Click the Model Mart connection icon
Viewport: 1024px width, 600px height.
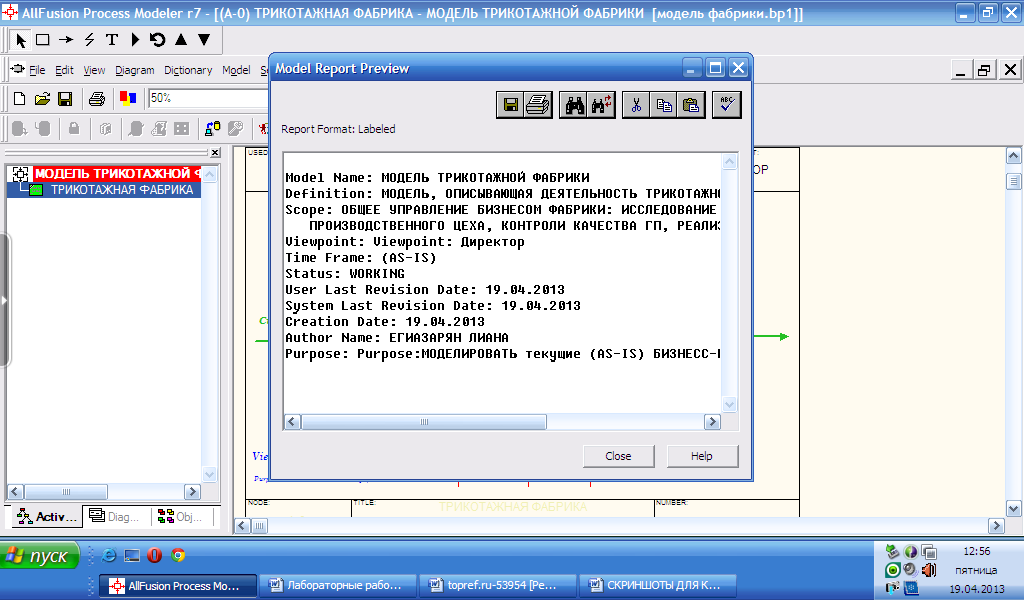212,129
